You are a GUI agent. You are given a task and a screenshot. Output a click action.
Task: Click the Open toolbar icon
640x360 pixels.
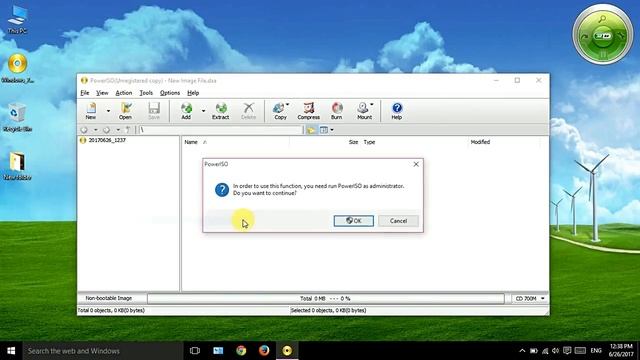[125, 111]
